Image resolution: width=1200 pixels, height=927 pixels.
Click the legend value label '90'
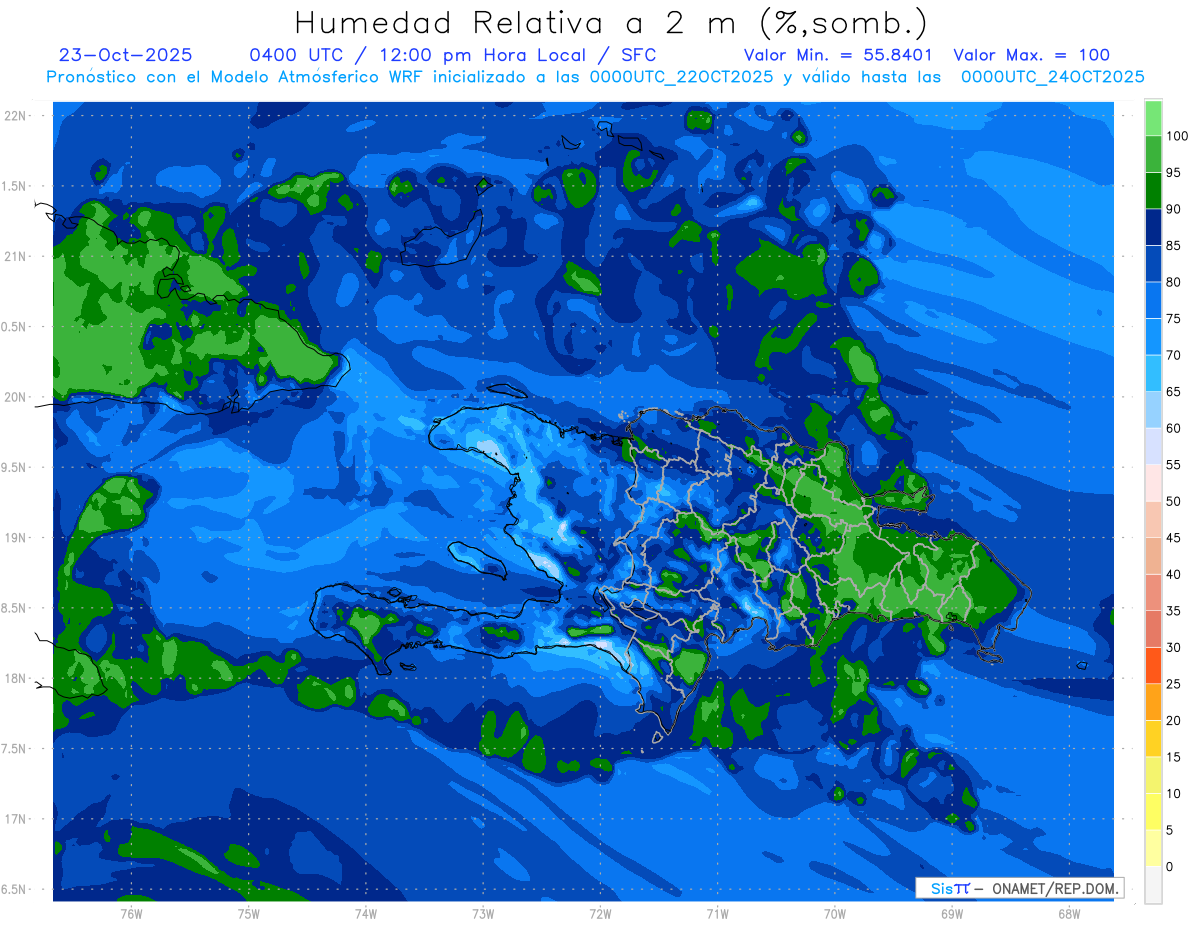coord(1172,209)
